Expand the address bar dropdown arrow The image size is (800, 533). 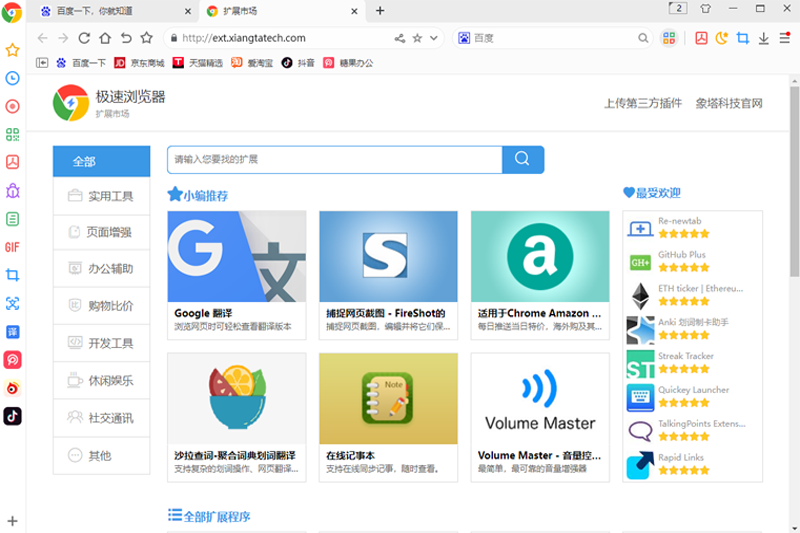(x=435, y=38)
